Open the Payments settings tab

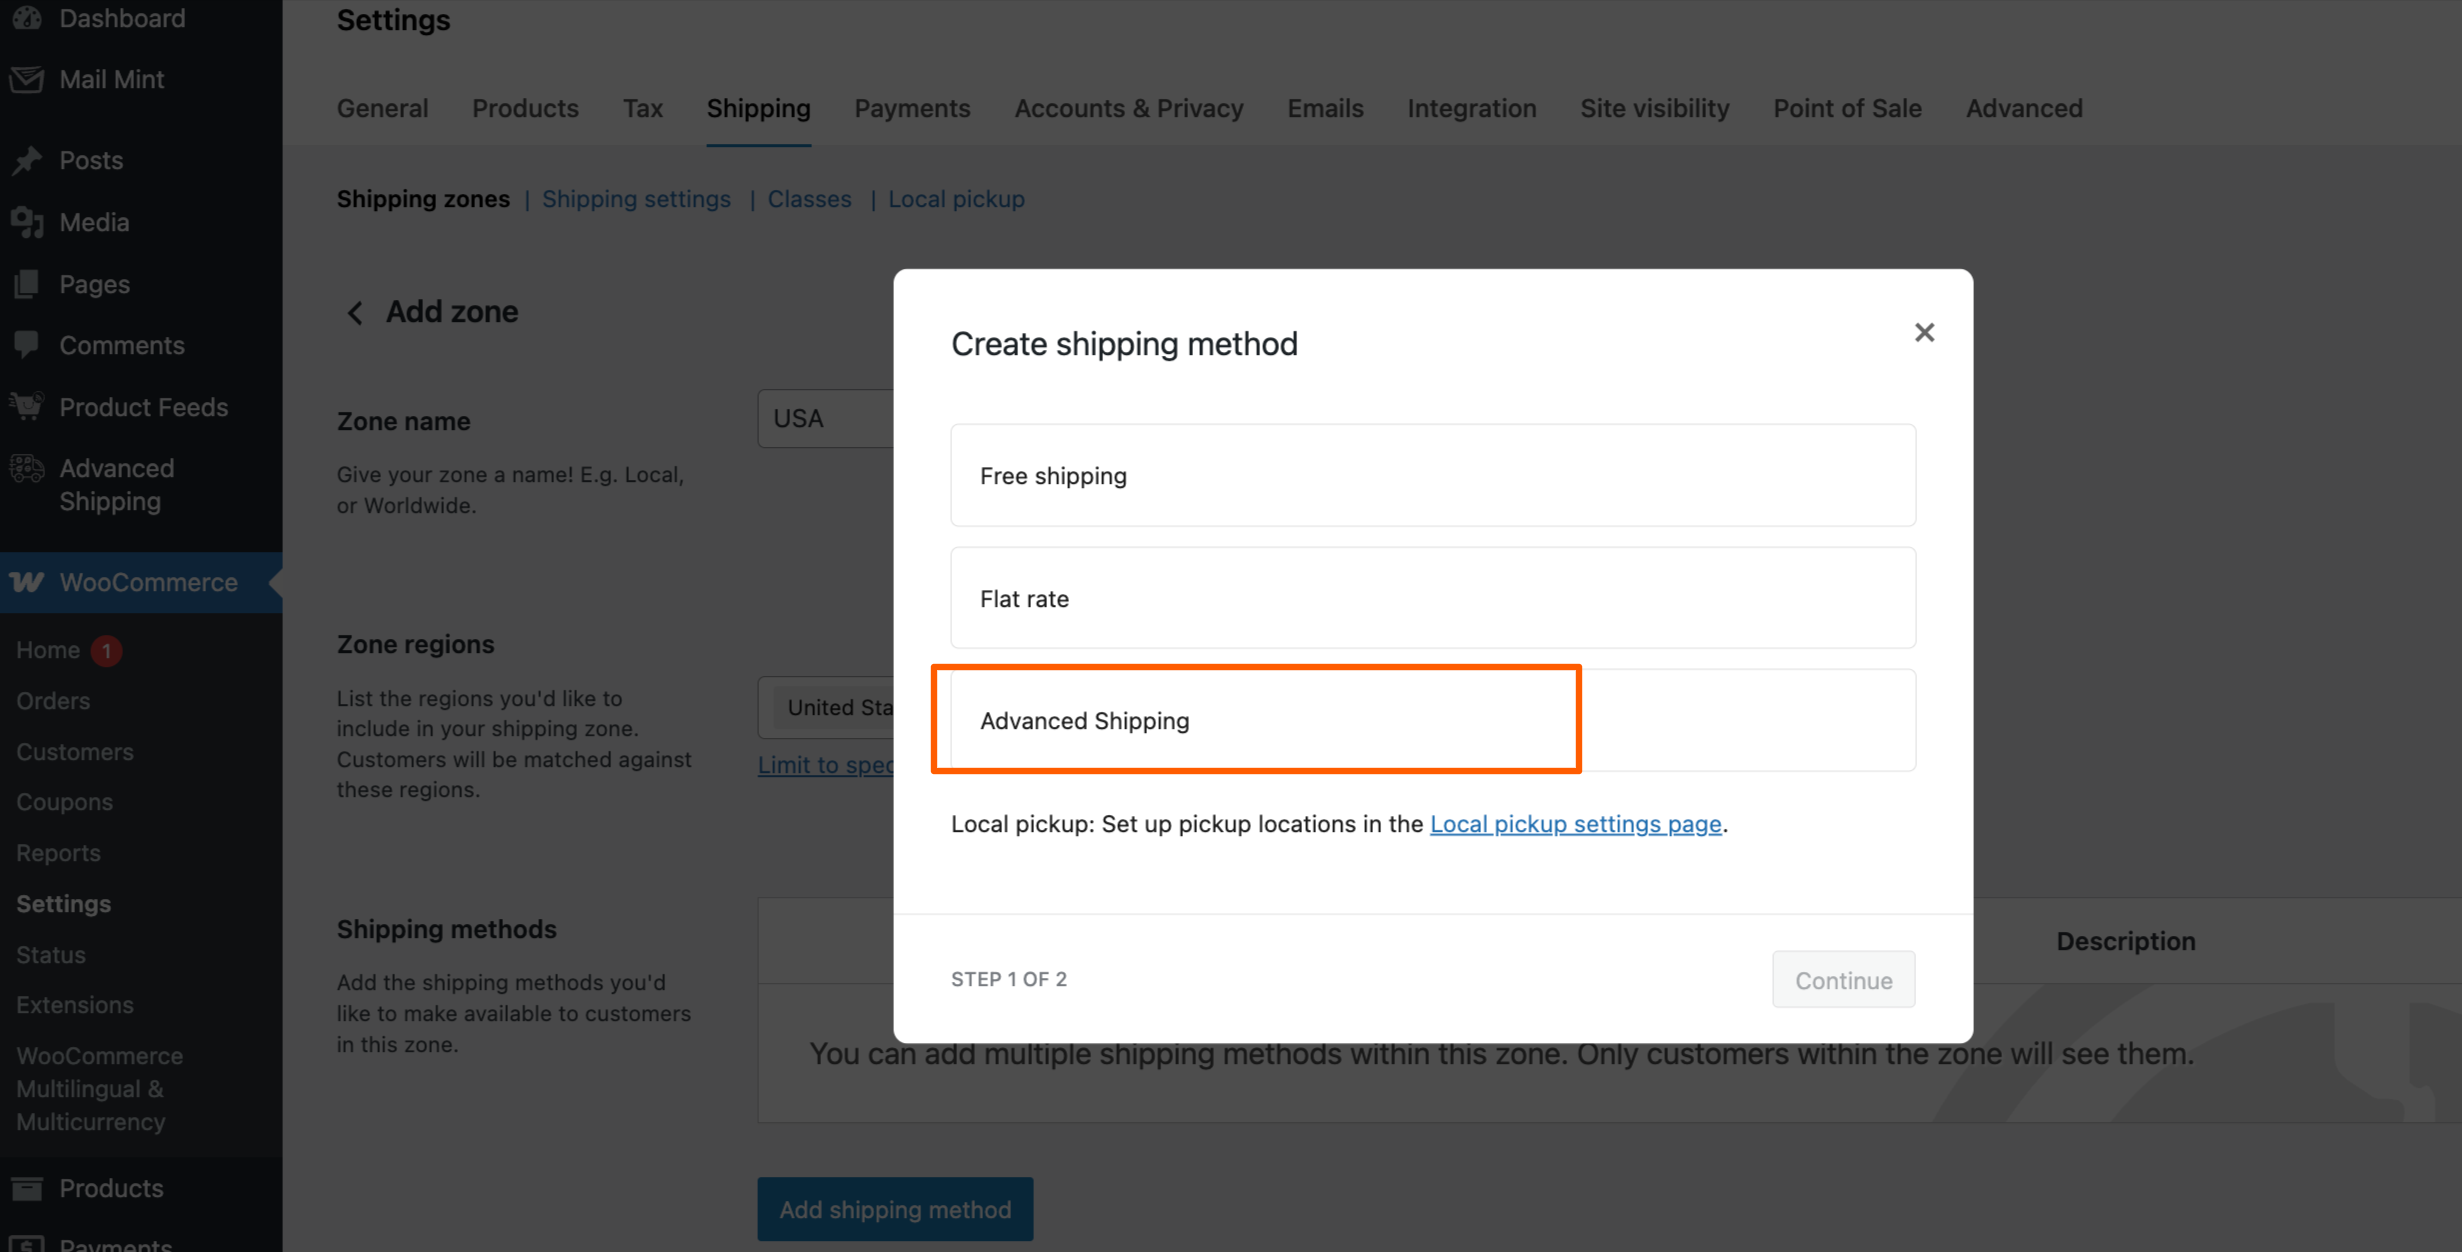coord(912,108)
